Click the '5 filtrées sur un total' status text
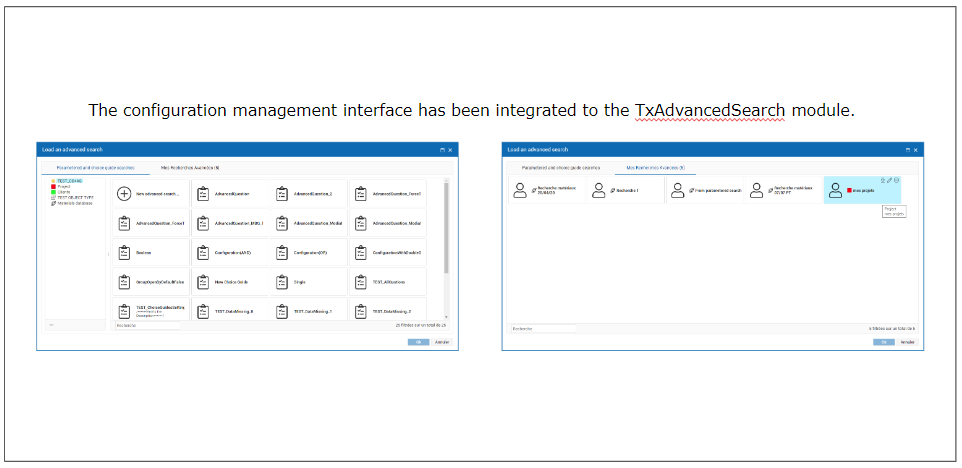Image resolution: width=962 pixels, height=468 pixels. click(892, 329)
